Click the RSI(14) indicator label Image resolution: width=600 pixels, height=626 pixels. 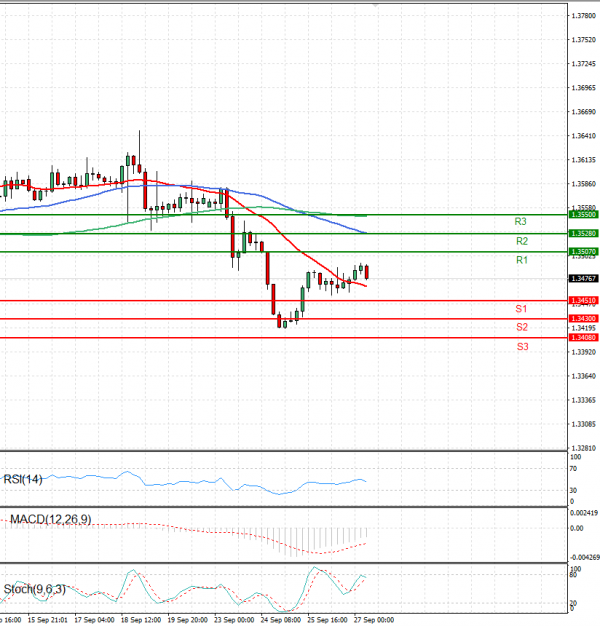coord(23,479)
